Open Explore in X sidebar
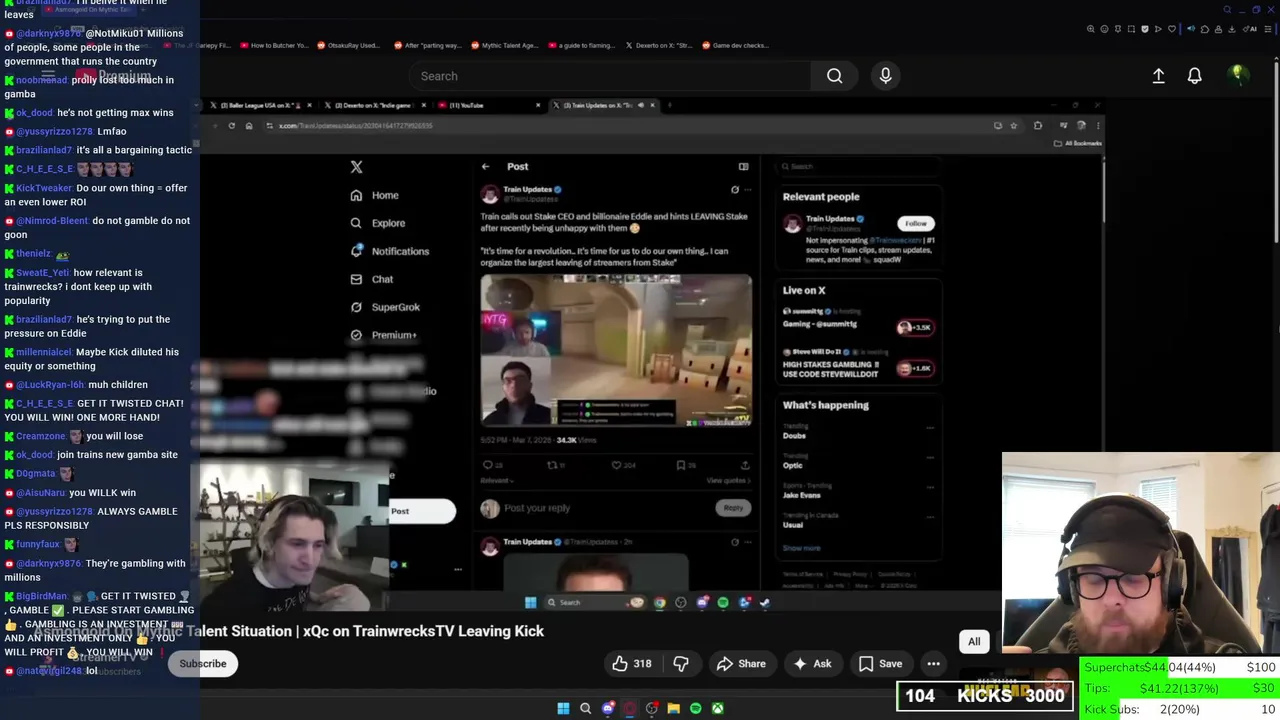This screenshot has height=720, width=1280. coord(378,223)
